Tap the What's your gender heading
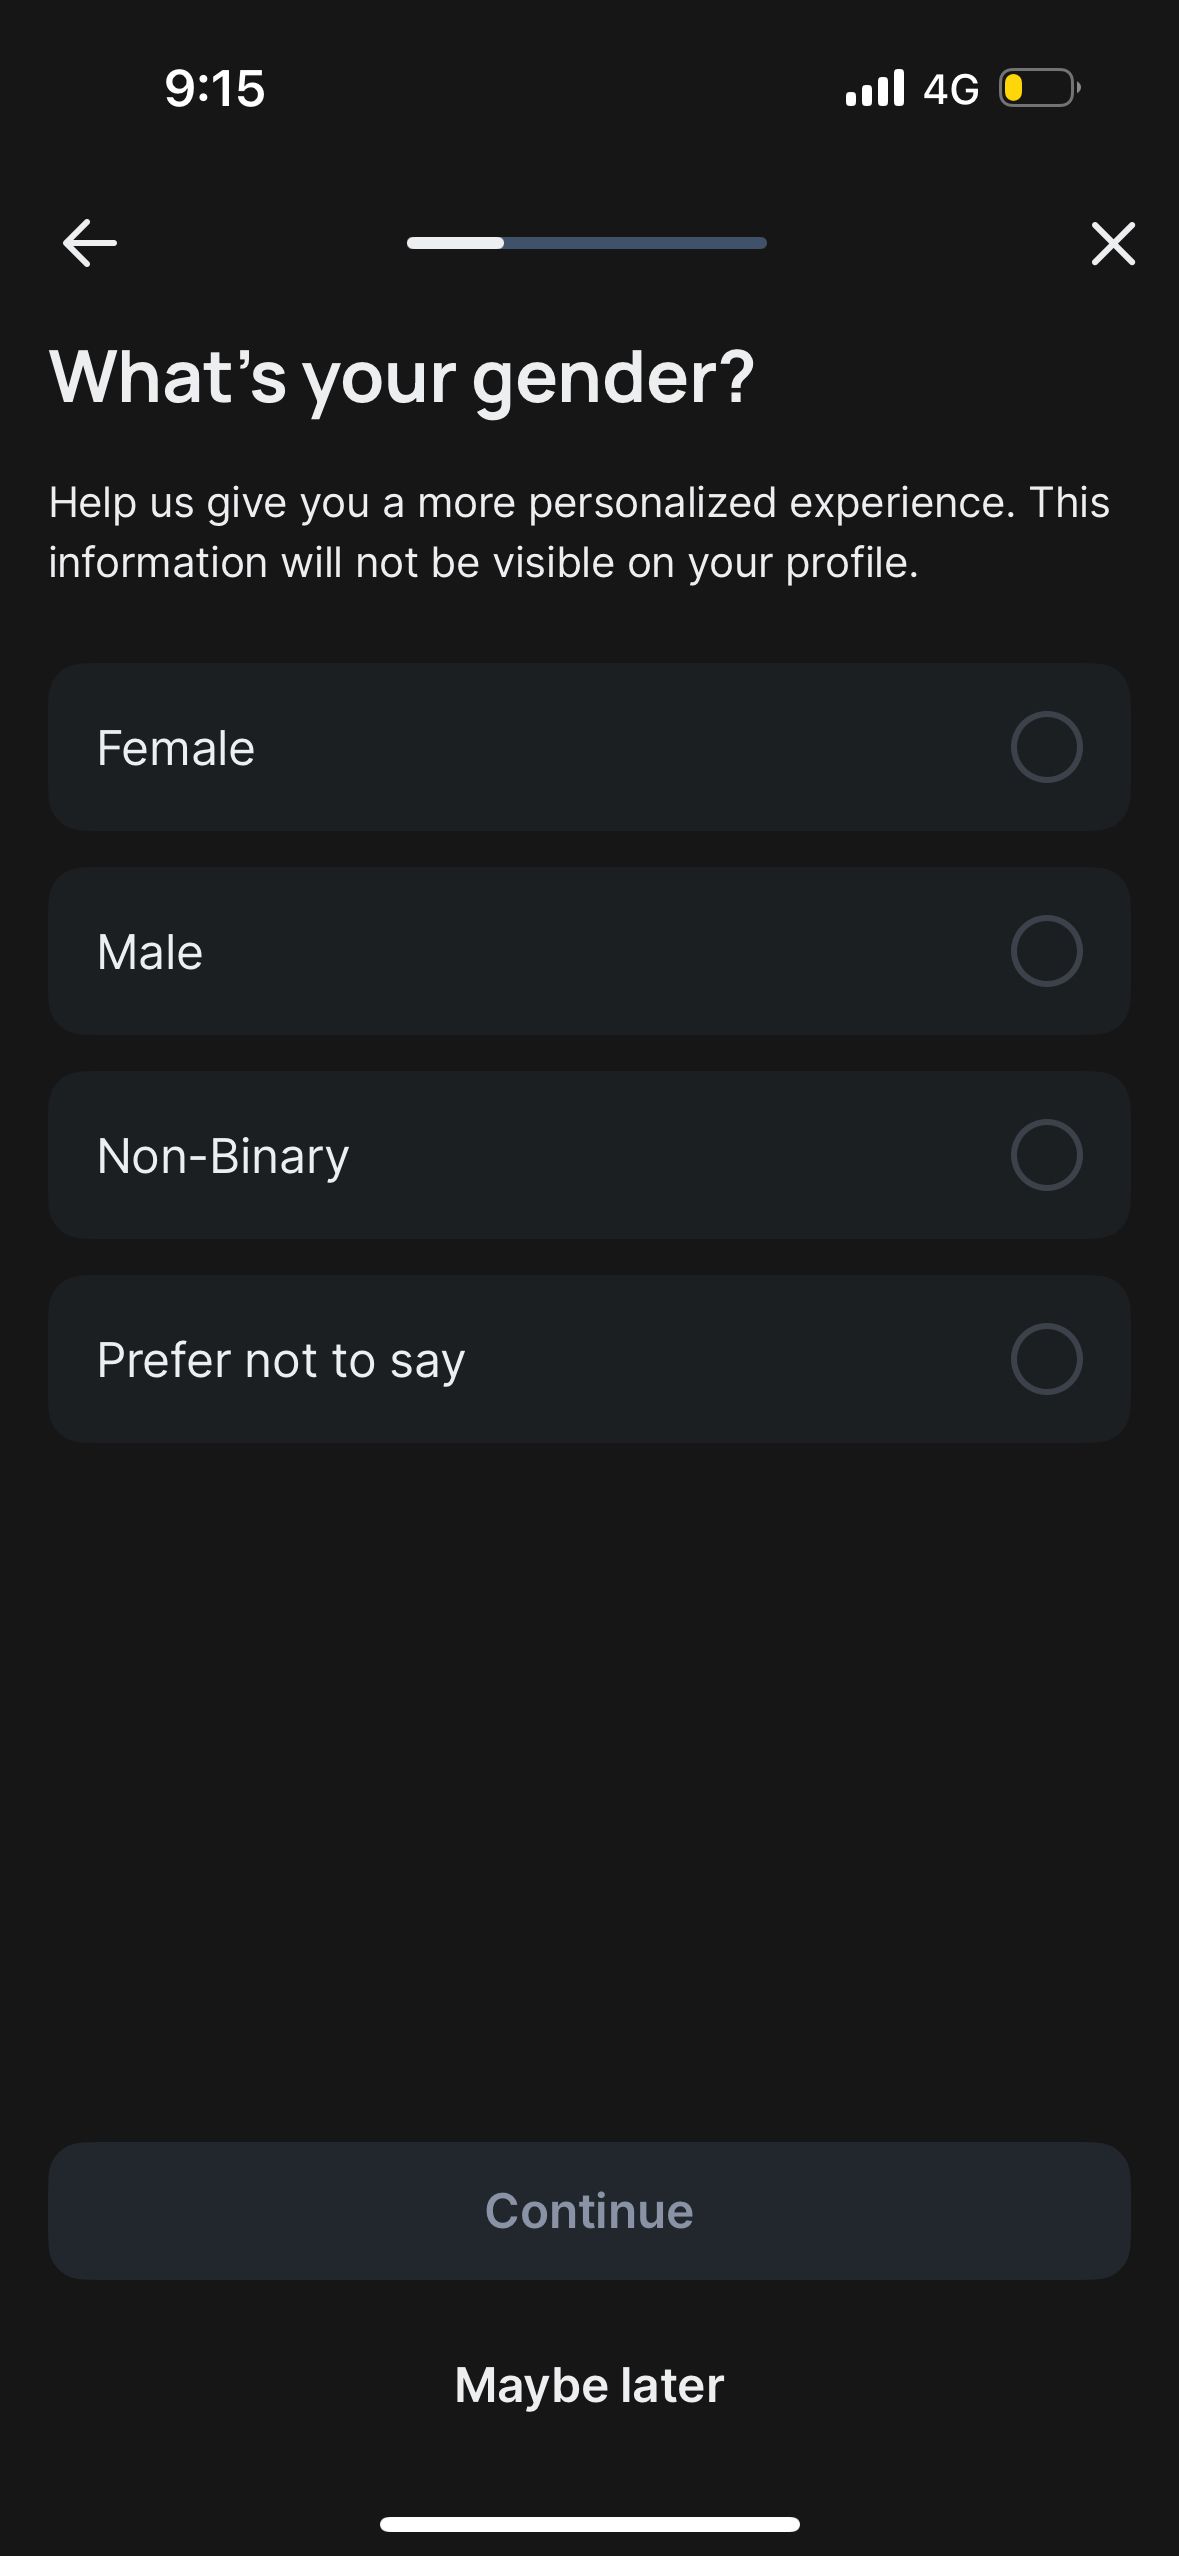The height and width of the screenshot is (2556, 1179). pyautogui.click(x=402, y=378)
